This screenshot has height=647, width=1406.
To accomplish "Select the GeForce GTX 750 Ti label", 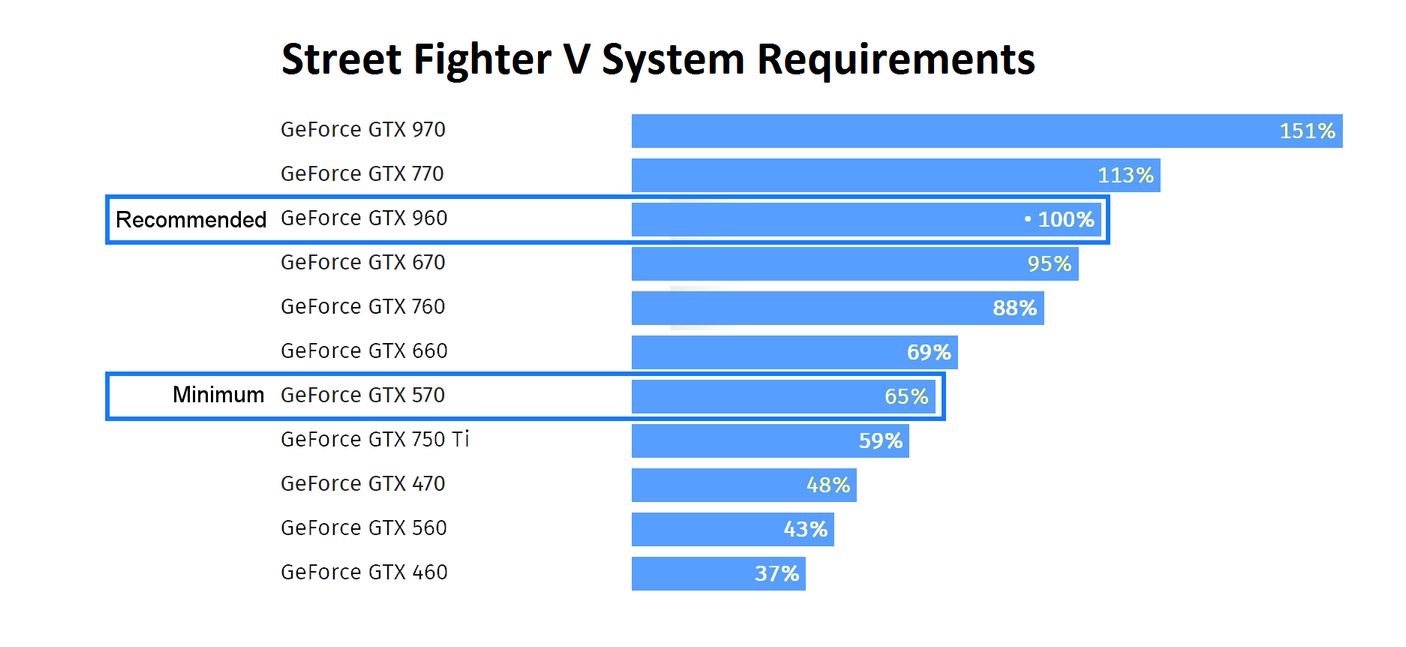I will 375,439.
